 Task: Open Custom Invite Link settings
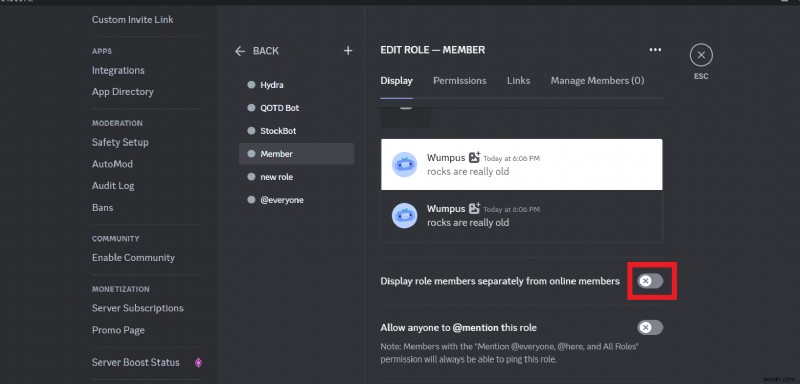(x=133, y=19)
